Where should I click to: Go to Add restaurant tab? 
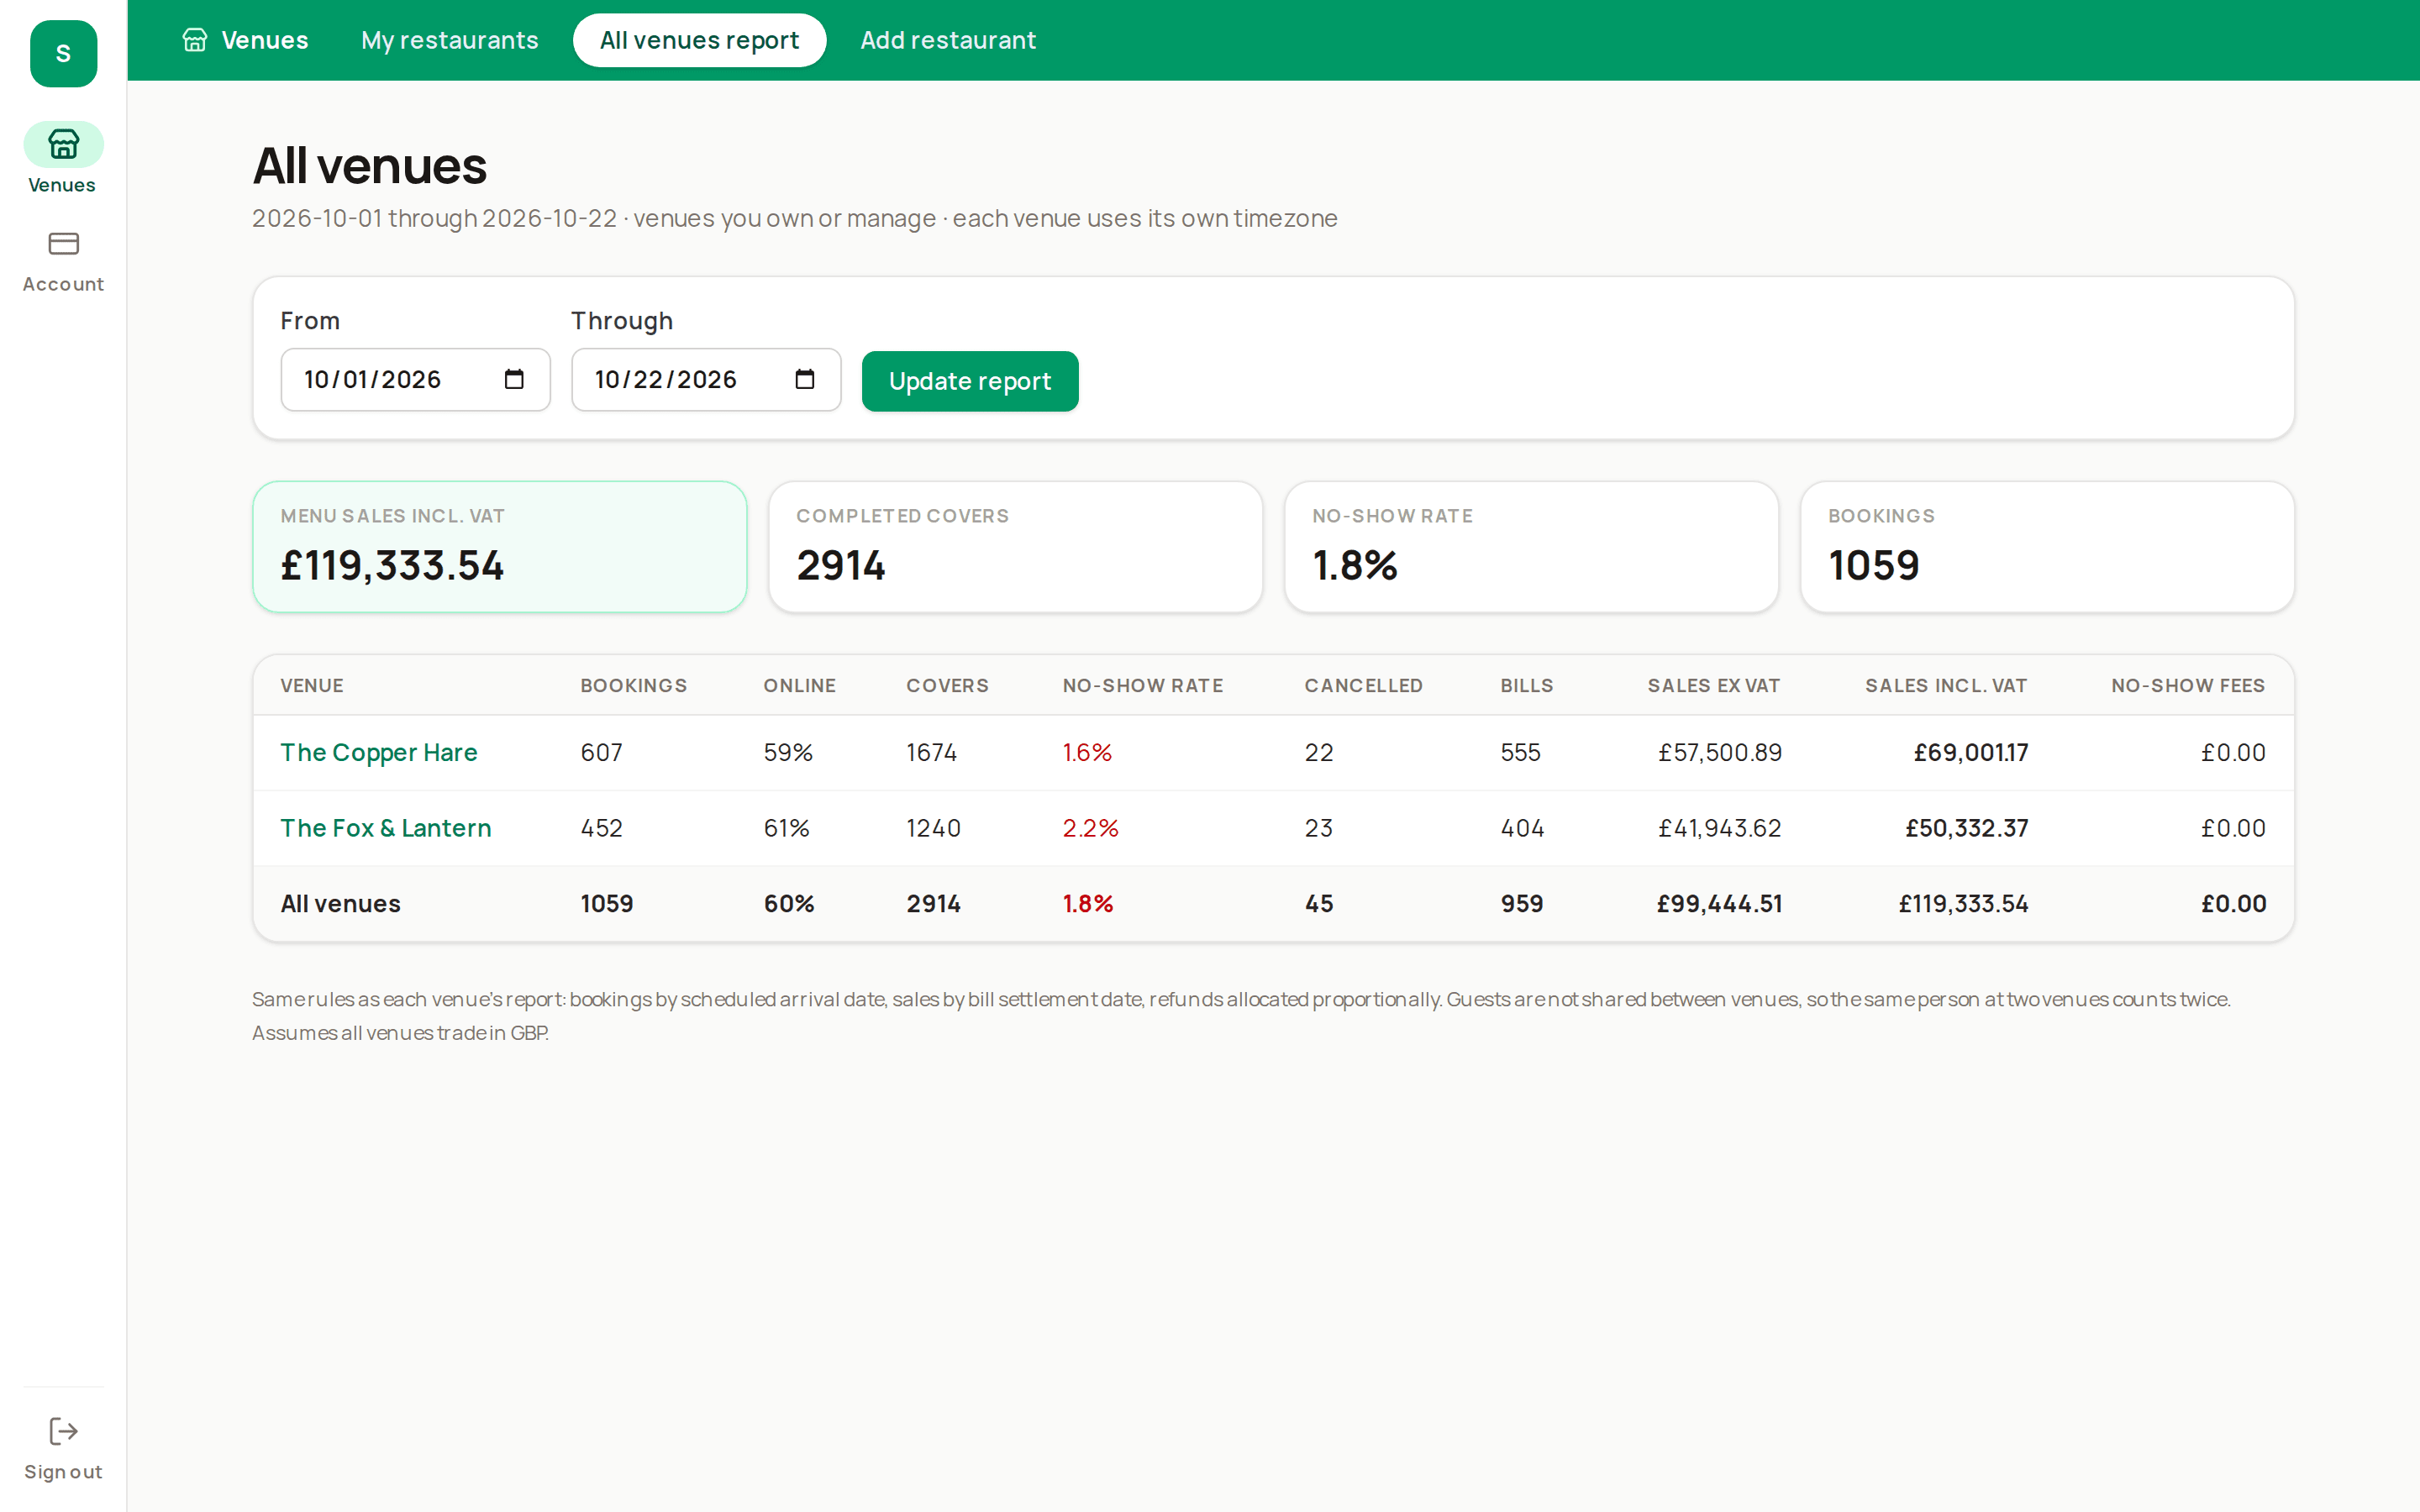pos(948,40)
